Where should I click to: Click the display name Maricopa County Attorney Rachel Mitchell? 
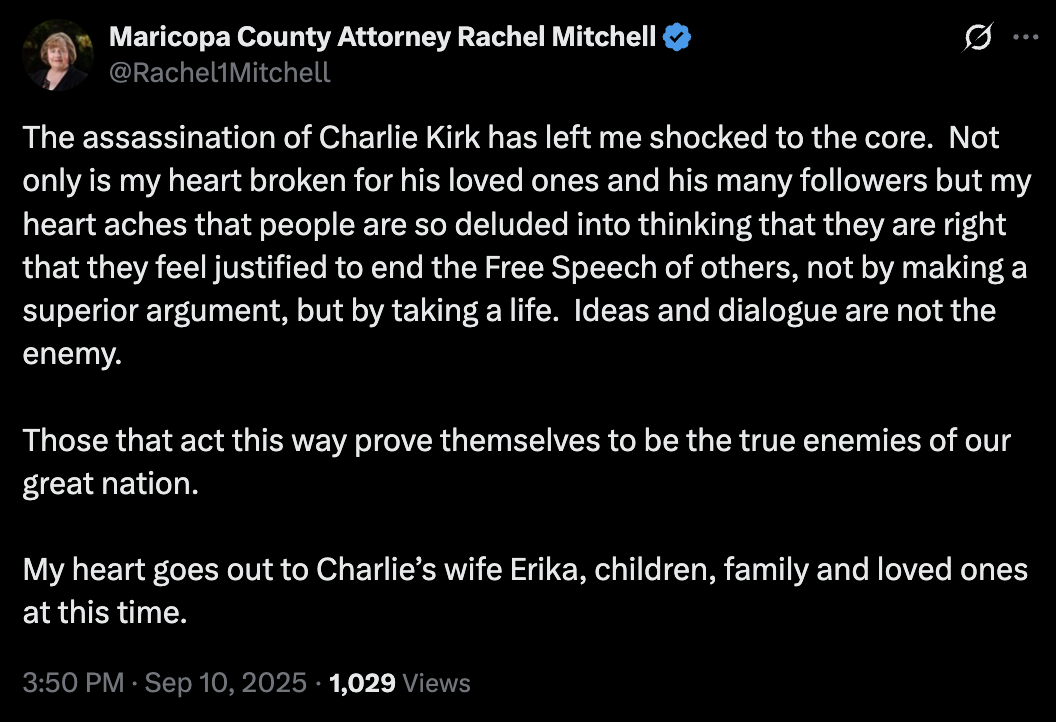[x=382, y=38]
